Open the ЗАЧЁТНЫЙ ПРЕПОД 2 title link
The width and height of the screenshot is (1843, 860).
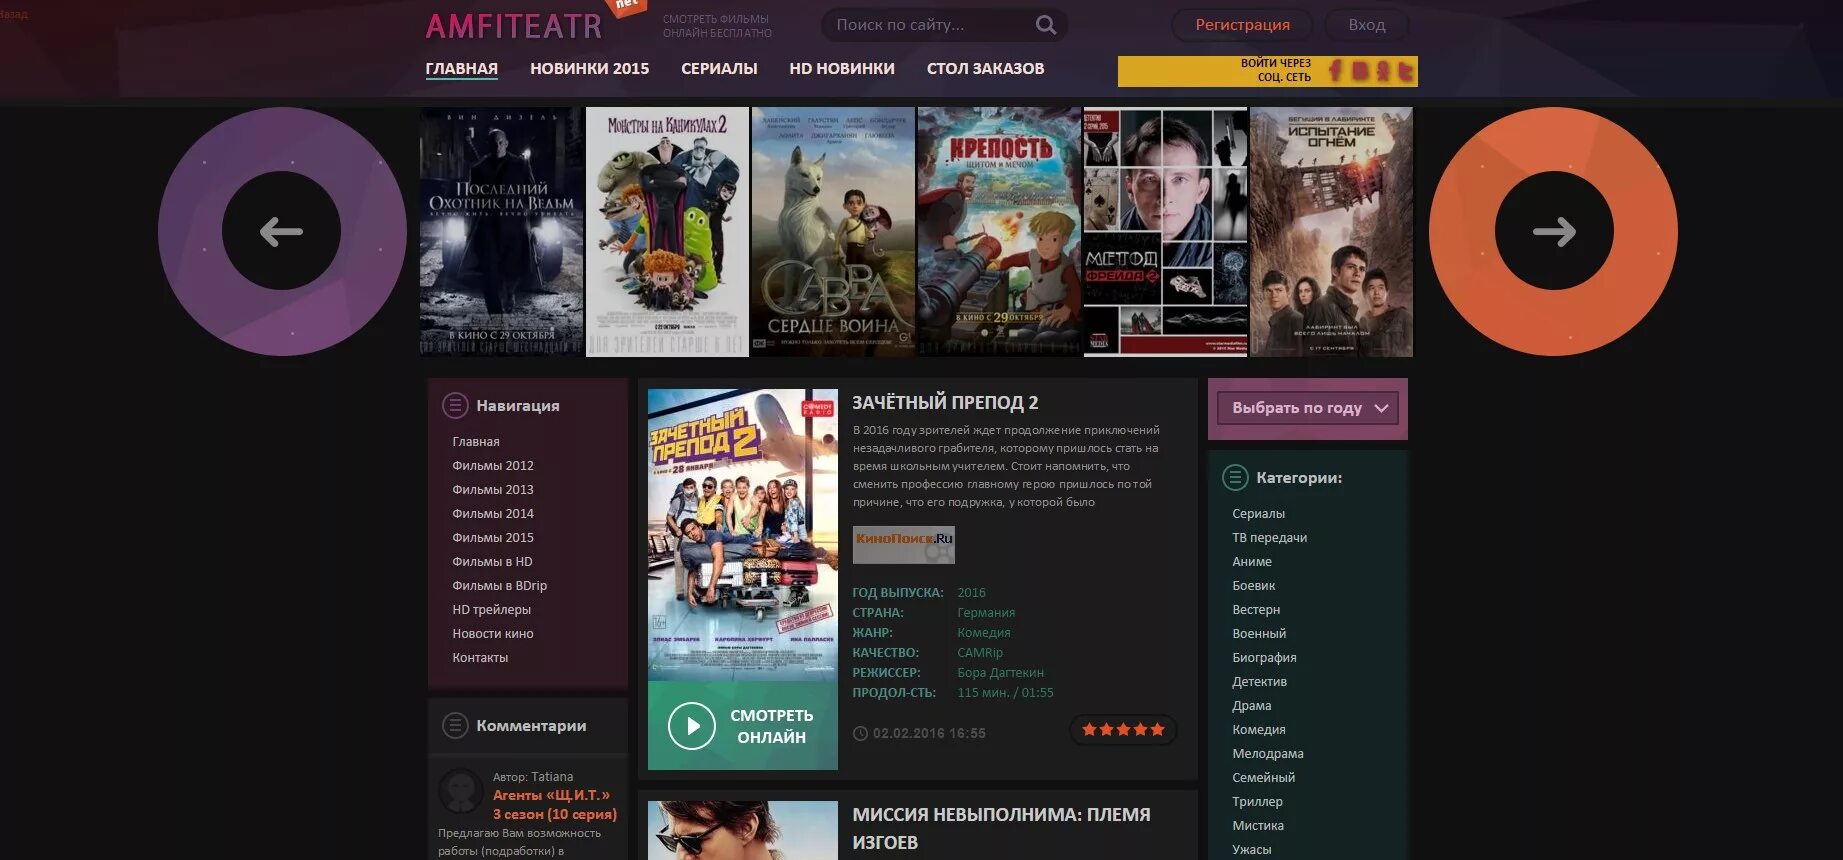945,403
